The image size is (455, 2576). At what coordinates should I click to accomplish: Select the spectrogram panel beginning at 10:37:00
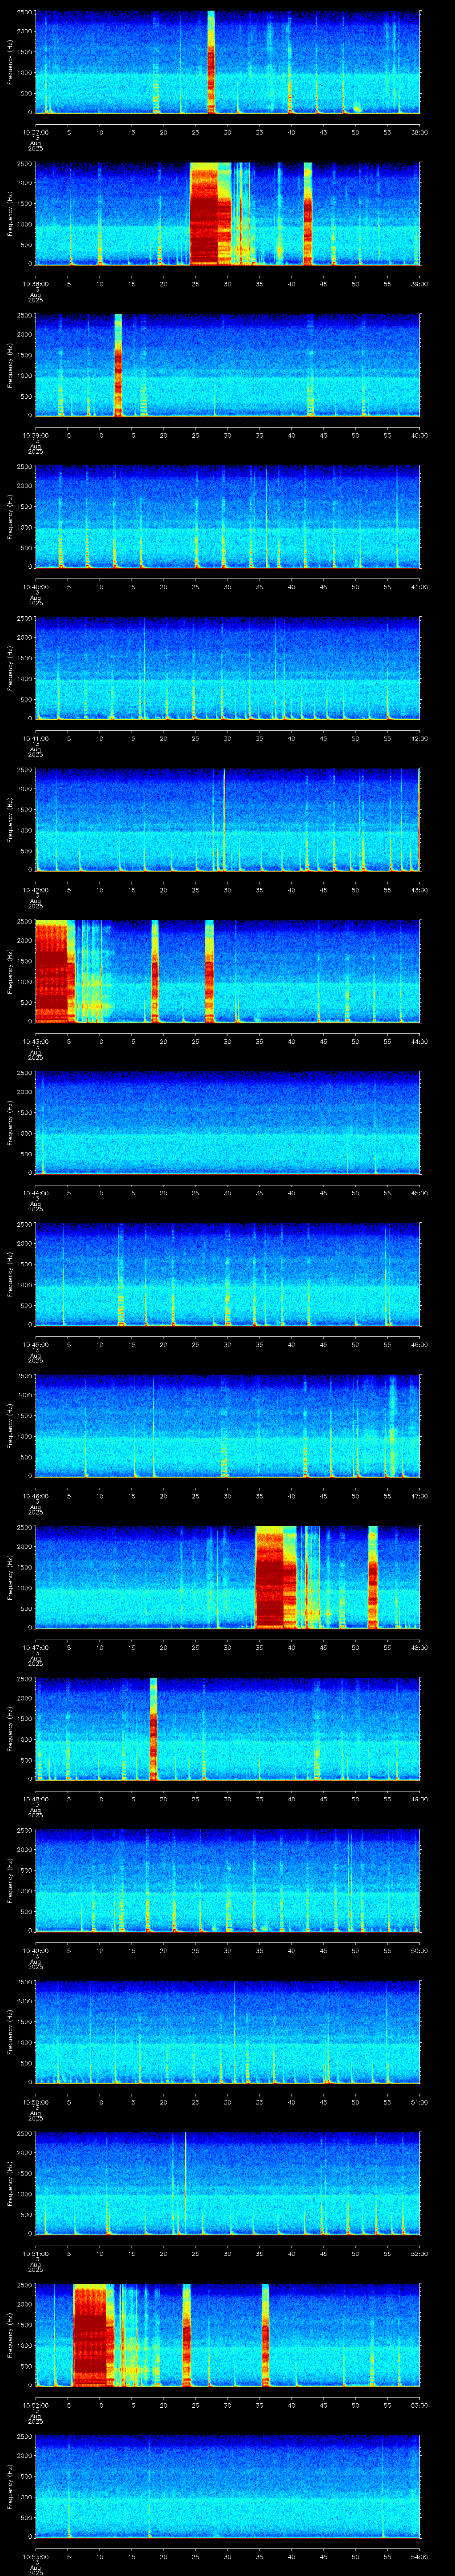pos(227,62)
